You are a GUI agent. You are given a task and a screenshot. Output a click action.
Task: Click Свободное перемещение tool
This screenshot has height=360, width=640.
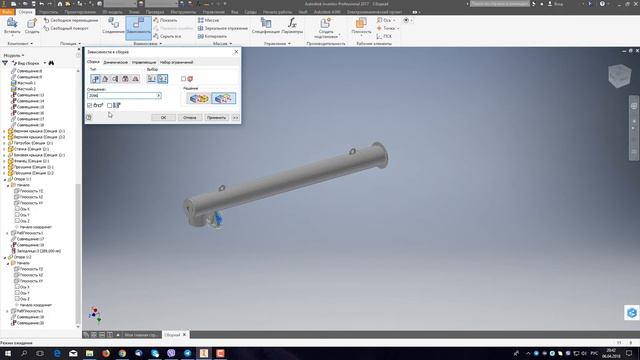pyautogui.click(x=71, y=20)
